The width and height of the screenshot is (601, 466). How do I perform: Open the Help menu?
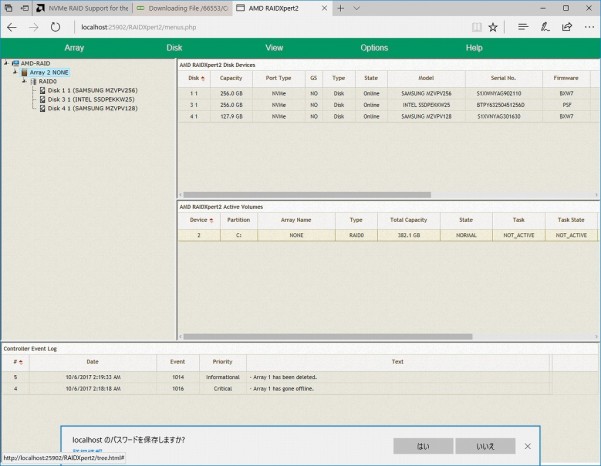coord(474,48)
